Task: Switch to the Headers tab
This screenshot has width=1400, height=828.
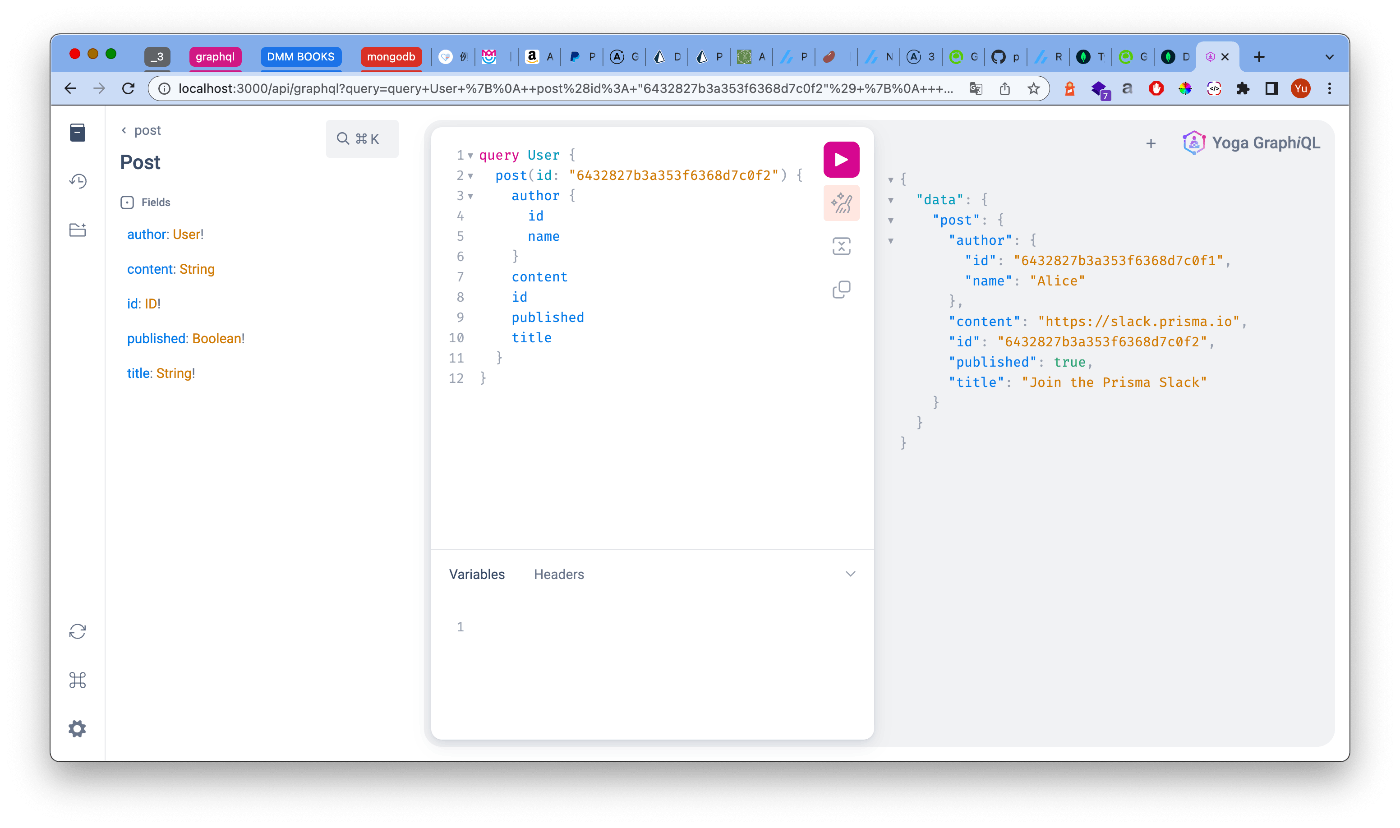Action: pos(559,575)
